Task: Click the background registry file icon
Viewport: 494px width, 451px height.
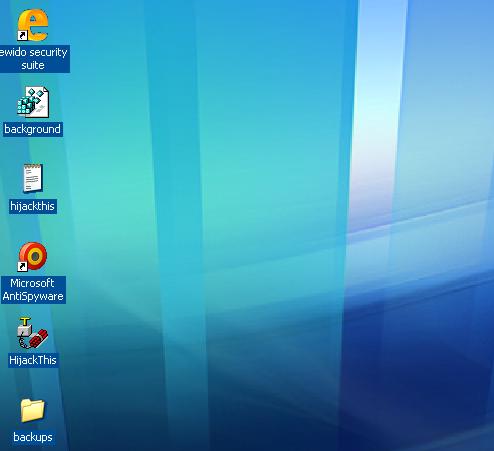Action: coord(33,102)
